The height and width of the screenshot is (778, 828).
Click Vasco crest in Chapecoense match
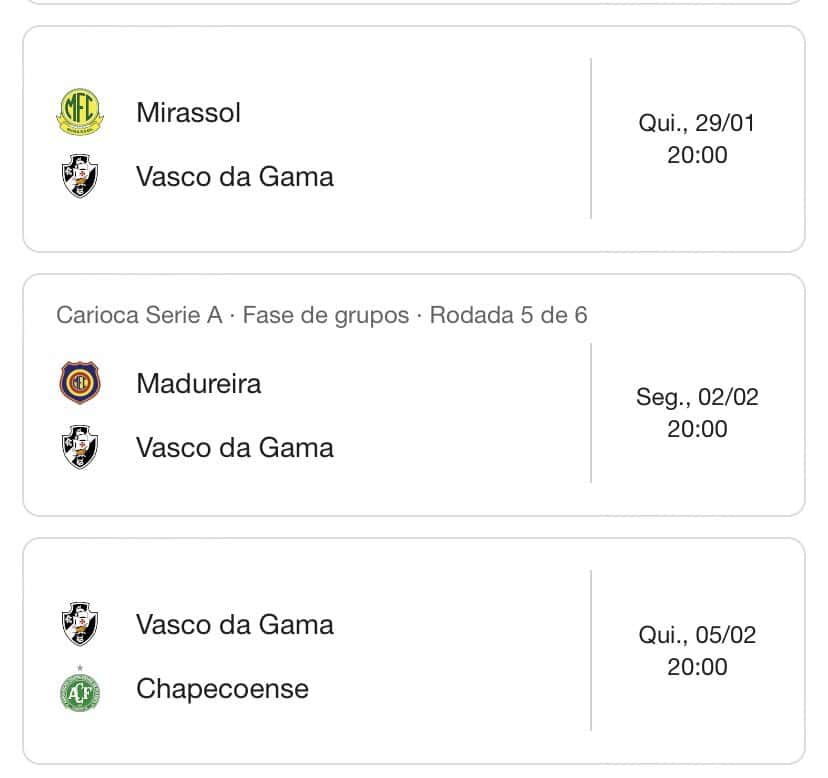click(80, 624)
